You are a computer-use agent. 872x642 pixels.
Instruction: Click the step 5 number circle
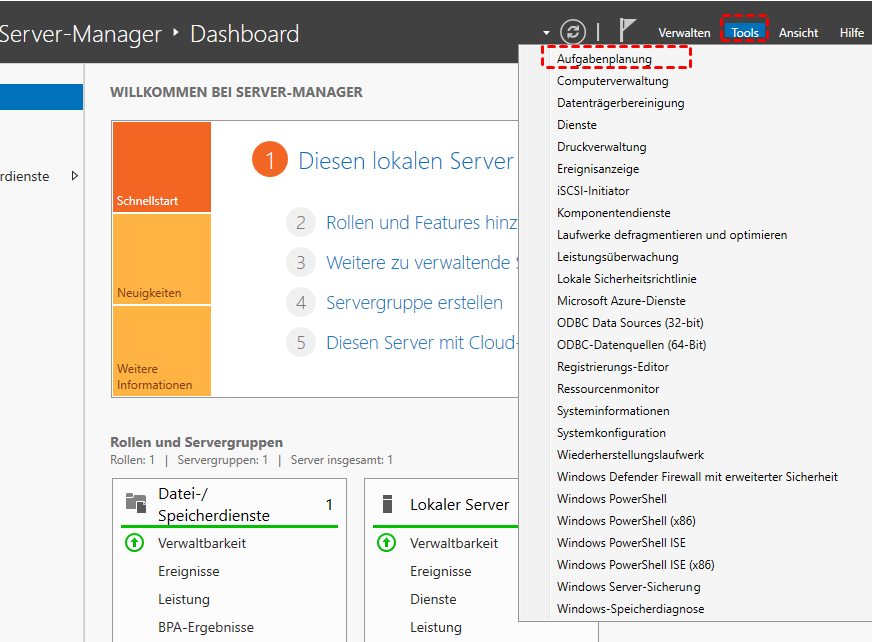point(300,343)
